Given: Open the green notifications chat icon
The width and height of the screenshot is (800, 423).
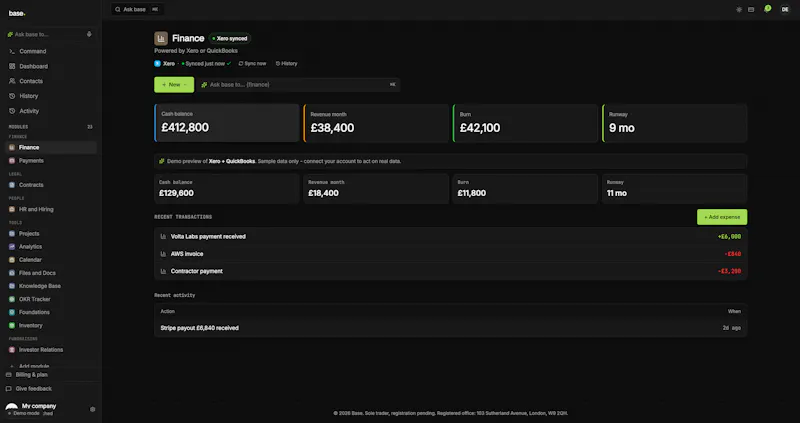Looking at the screenshot, I should (x=767, y=9).
